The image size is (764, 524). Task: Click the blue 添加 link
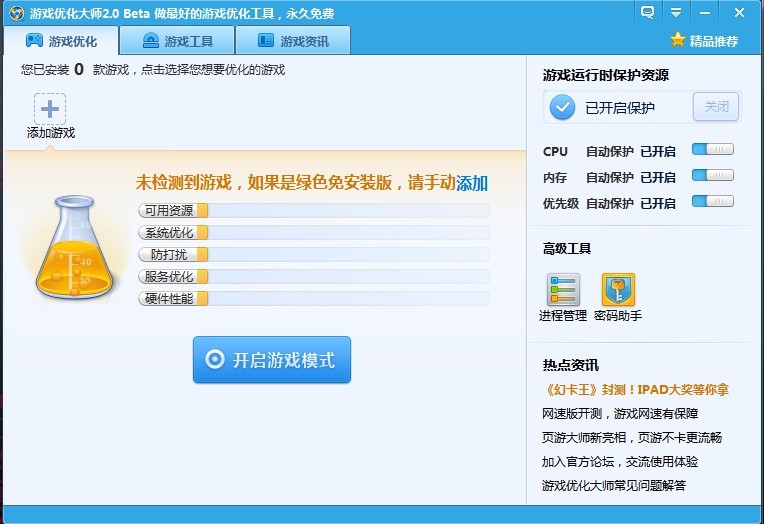472,183
